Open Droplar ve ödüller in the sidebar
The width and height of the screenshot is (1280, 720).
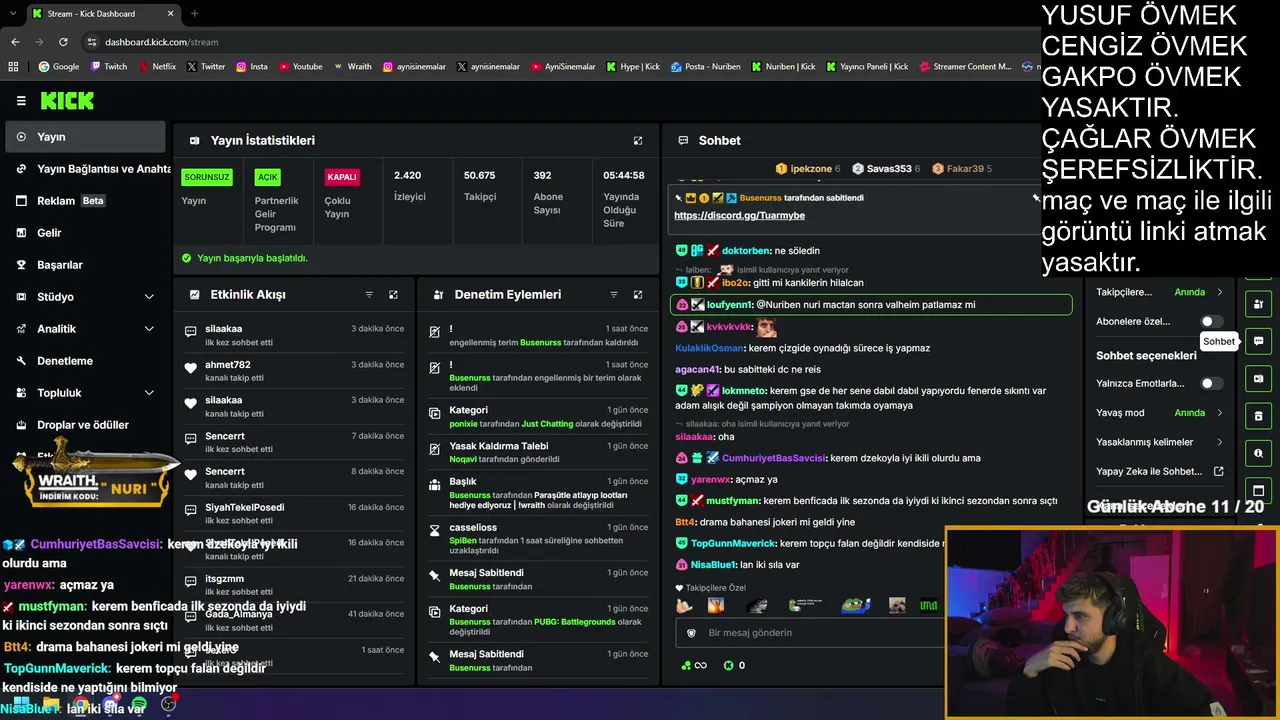[x=86, y=425]
